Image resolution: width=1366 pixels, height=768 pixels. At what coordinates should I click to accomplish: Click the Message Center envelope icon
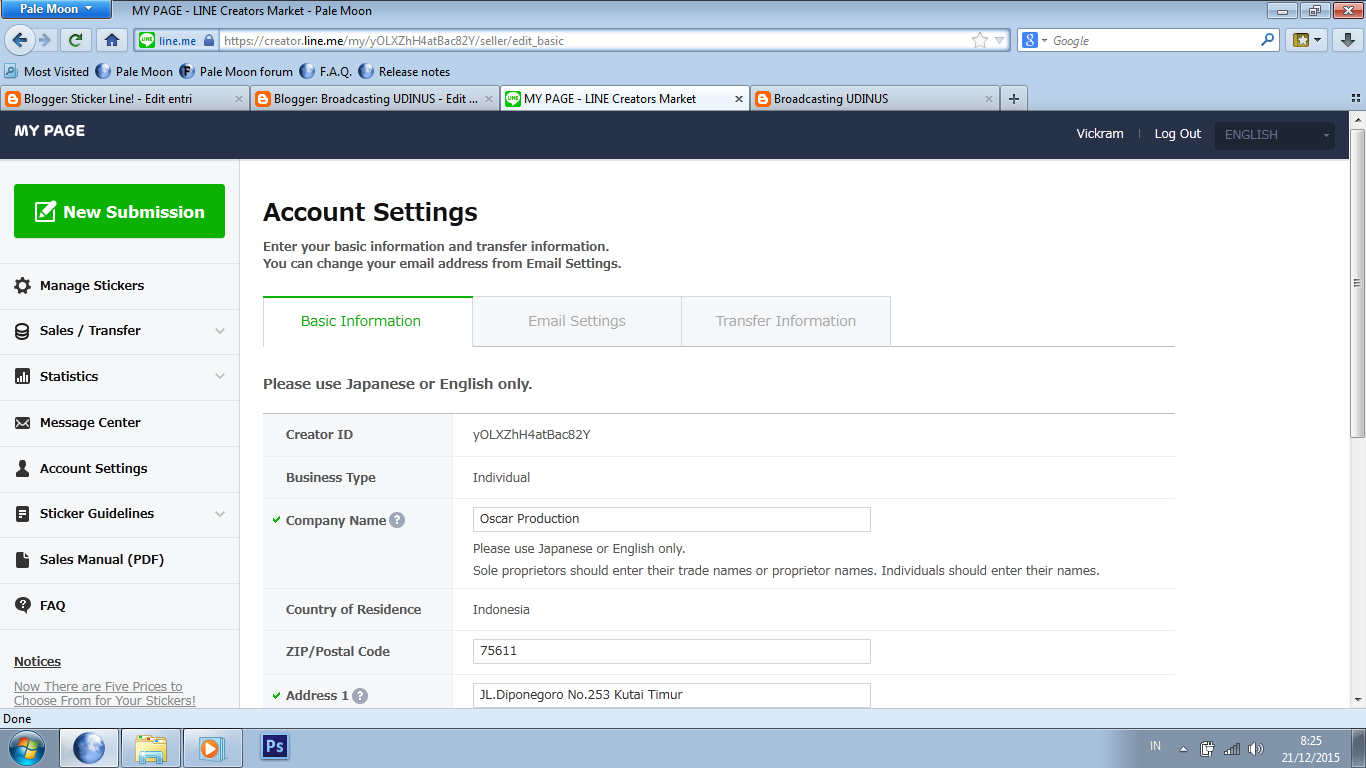coord(22,423)
